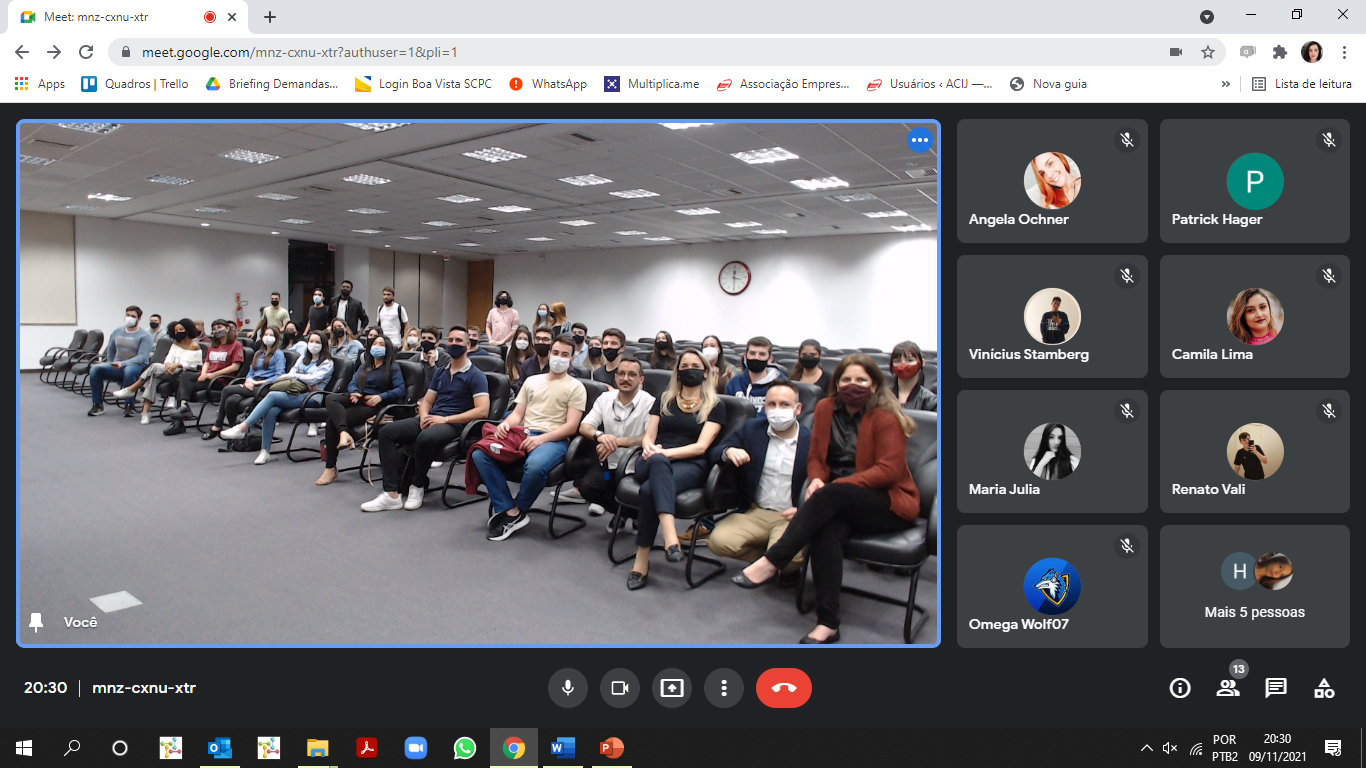Open Chrome three-dot menu
Image resolution: width=1366 pixels, height=768 pixels.
point(1344,52)
